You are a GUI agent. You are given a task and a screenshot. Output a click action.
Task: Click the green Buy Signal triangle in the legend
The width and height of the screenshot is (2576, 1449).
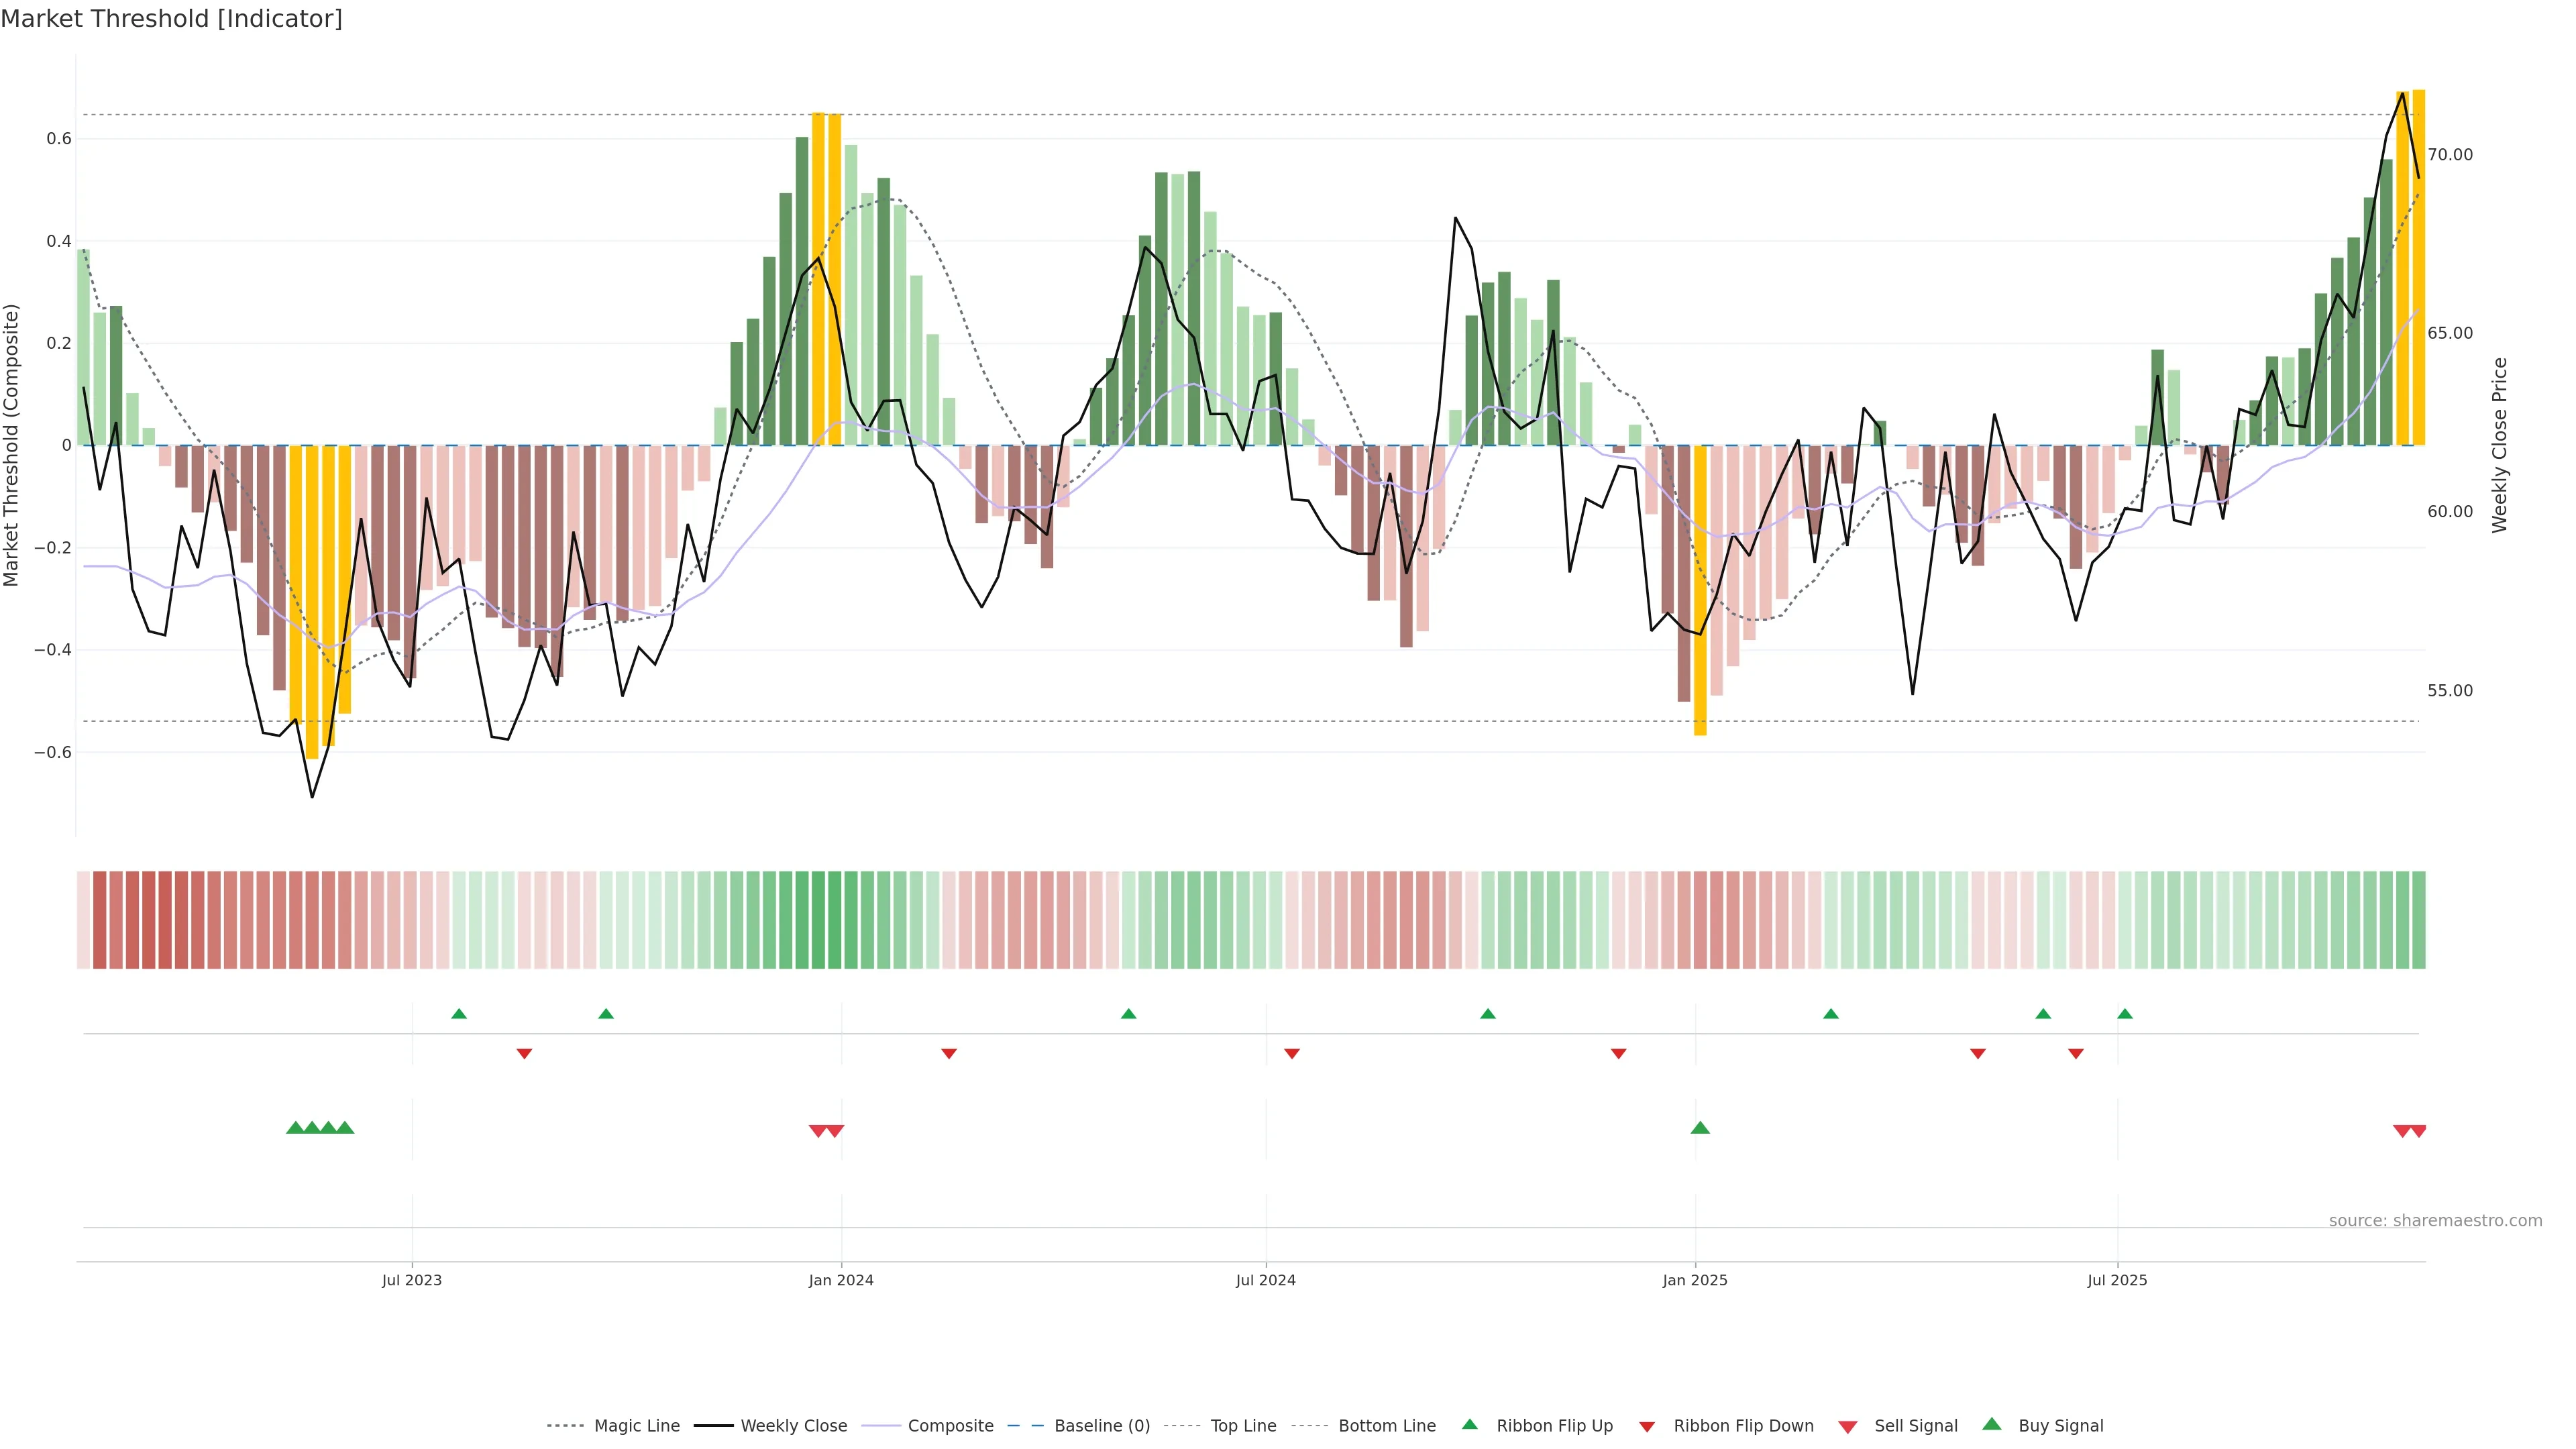[1991, 1424]
